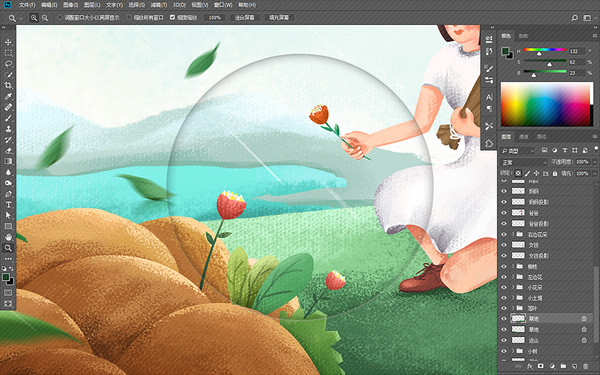This screenshot has width=600, height=375.
Task: Select the Pen tool
Action: coord(8,194)
